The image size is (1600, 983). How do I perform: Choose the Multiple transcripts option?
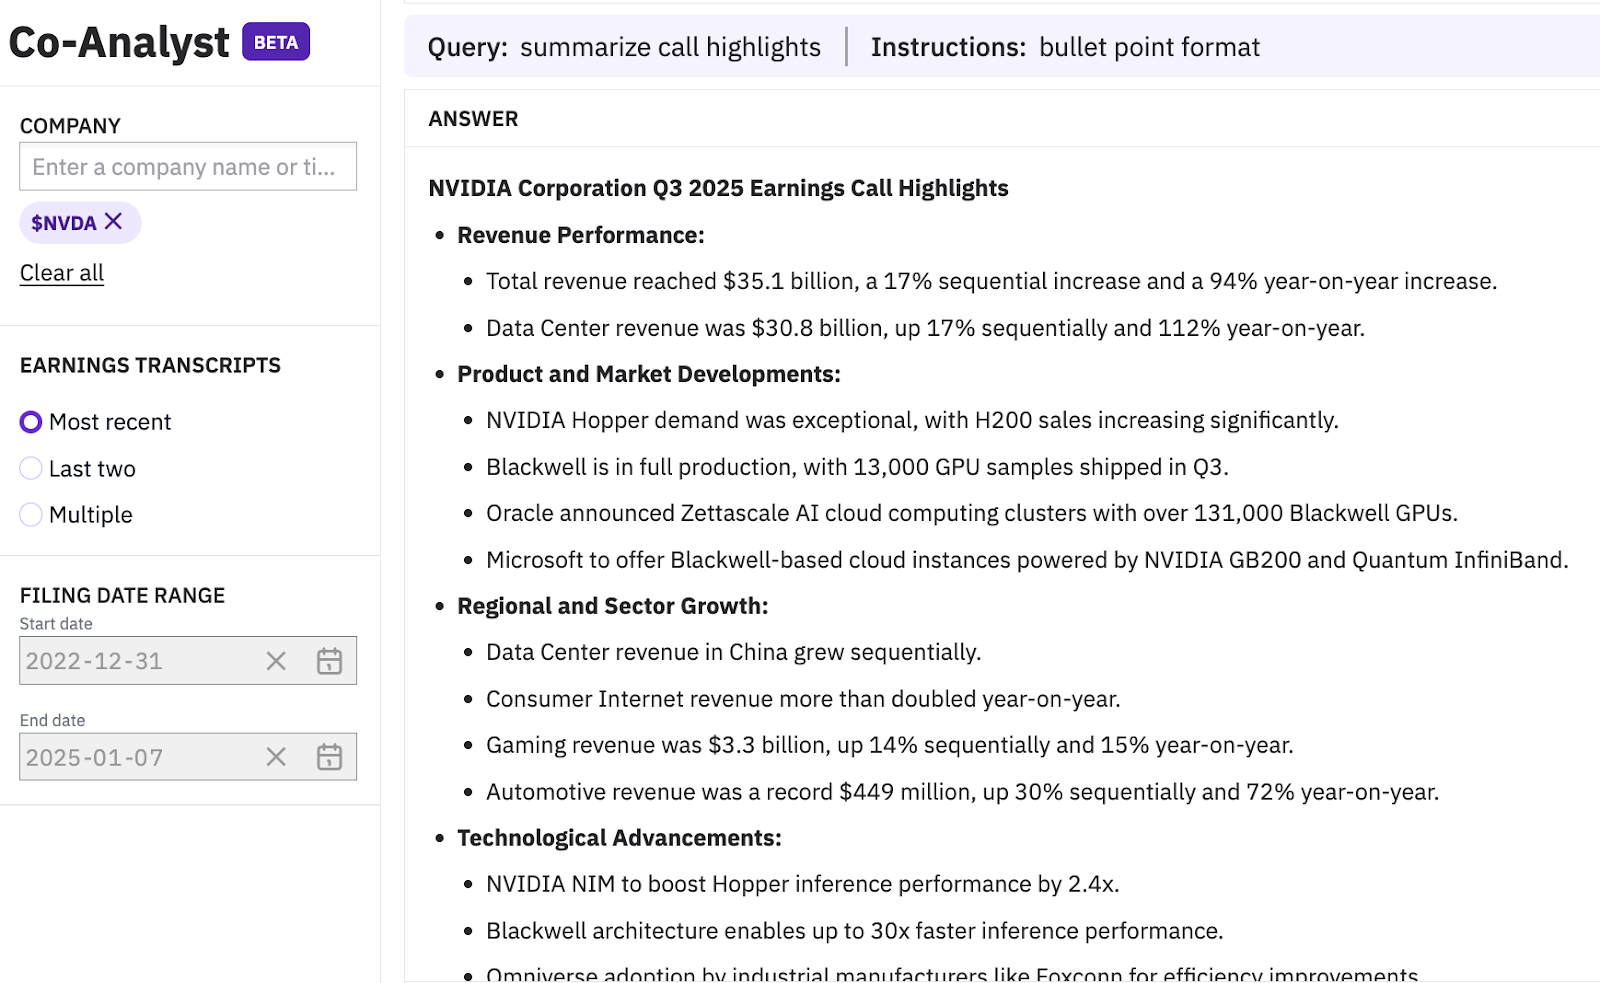[31, 515]
